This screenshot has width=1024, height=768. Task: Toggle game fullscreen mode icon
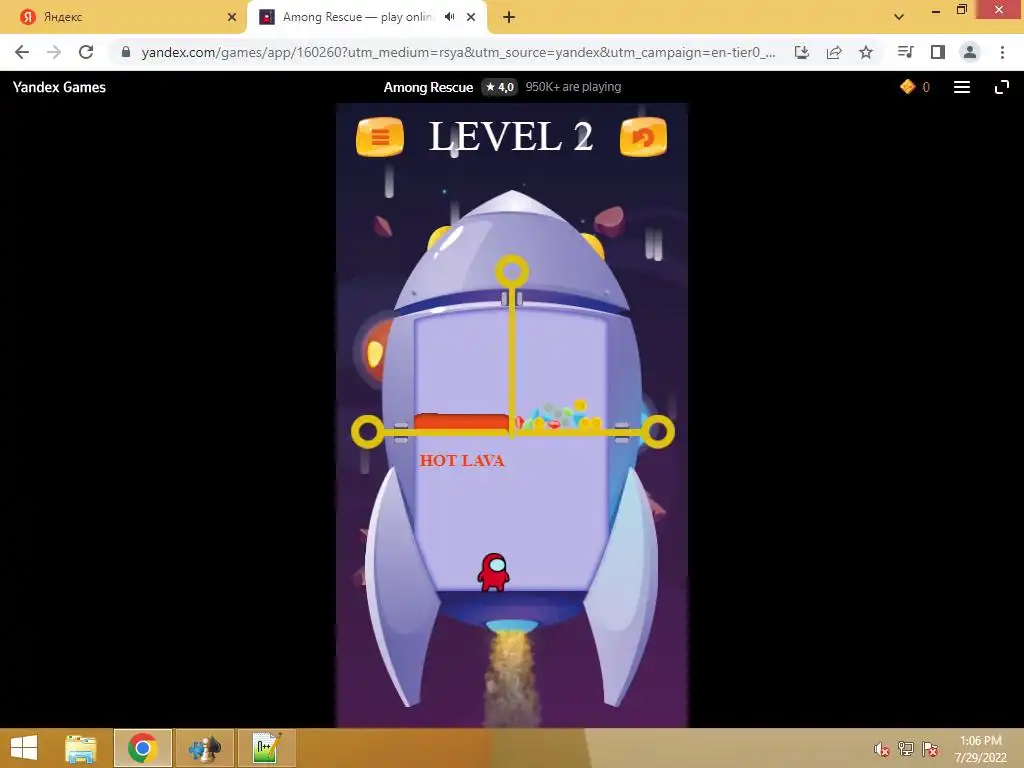[1002, 87]
